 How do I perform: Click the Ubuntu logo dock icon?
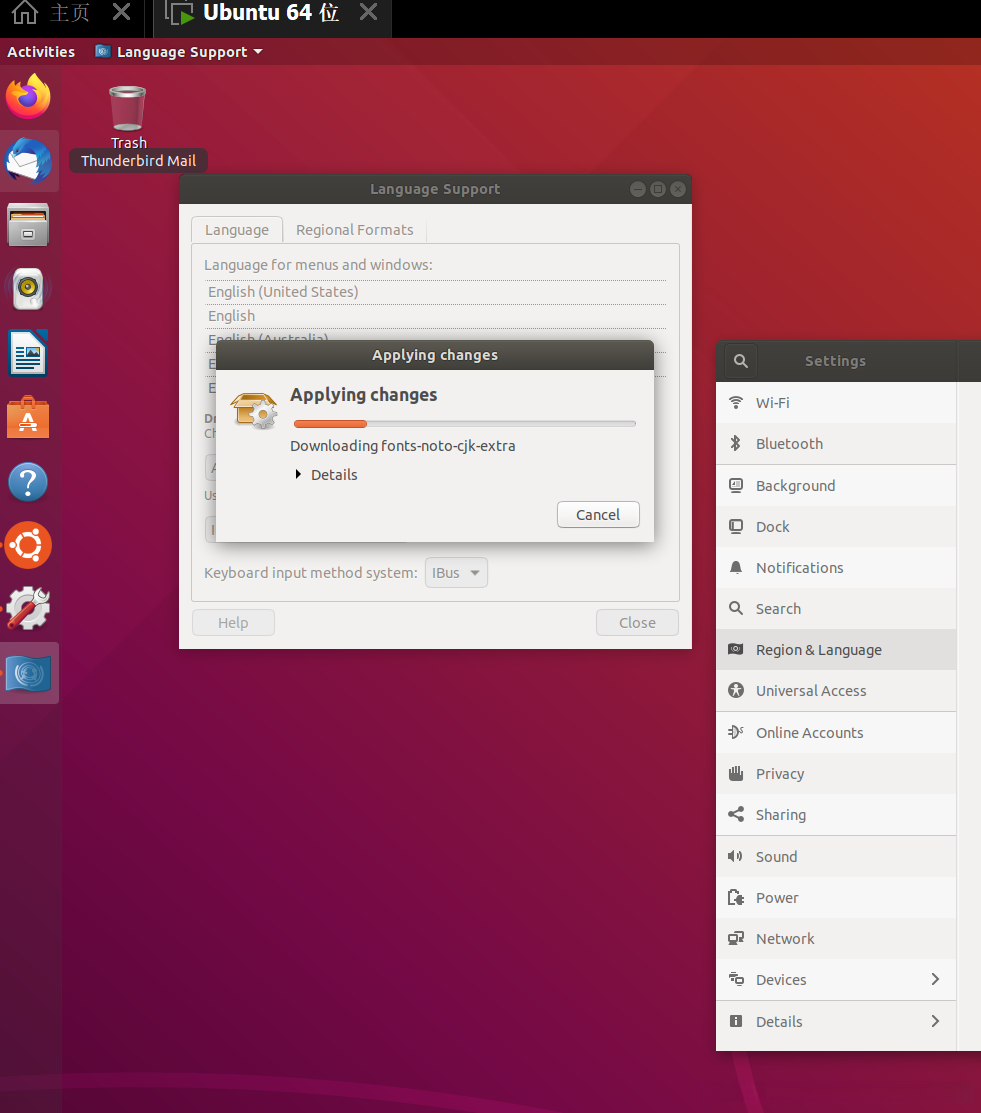tap(28, 545)
